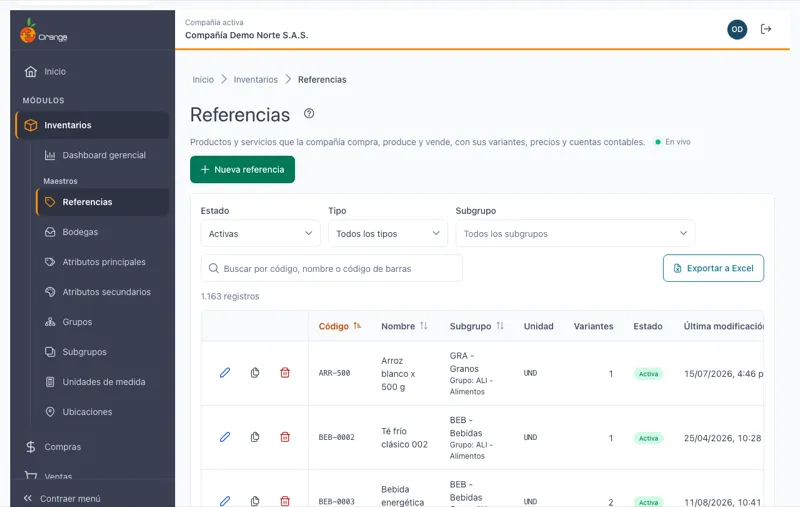Click the name Té frío clásico 002
800x507 pixels.
[x=405, y=438]
